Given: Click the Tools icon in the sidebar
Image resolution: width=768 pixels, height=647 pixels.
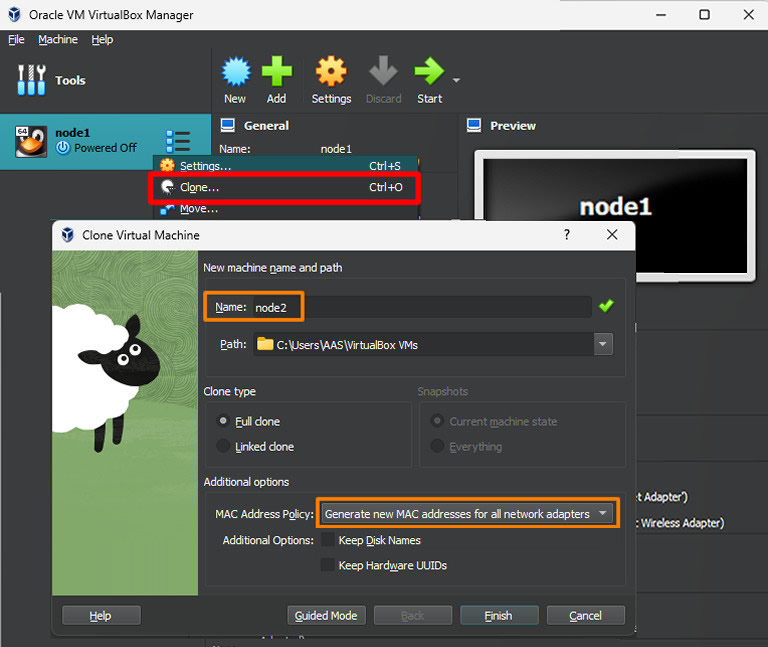Looking at the screenshot, I should click(31, 80).
